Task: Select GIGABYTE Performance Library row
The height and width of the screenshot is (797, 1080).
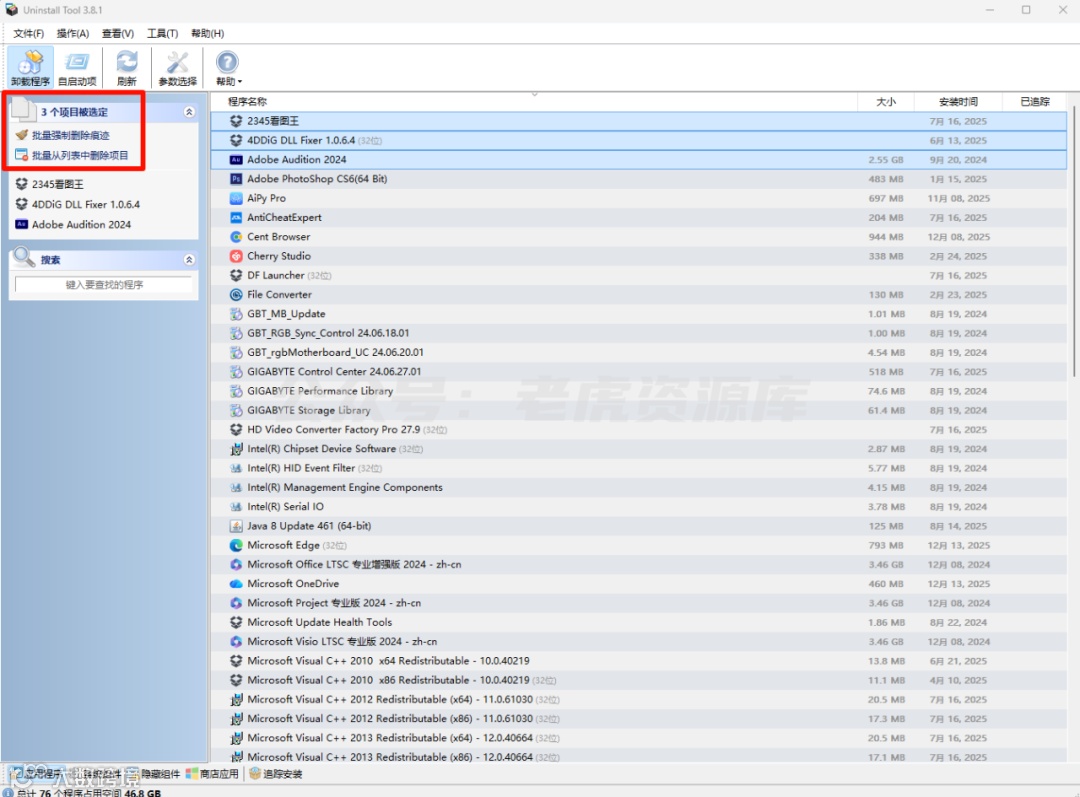Action: pos(638,391)
